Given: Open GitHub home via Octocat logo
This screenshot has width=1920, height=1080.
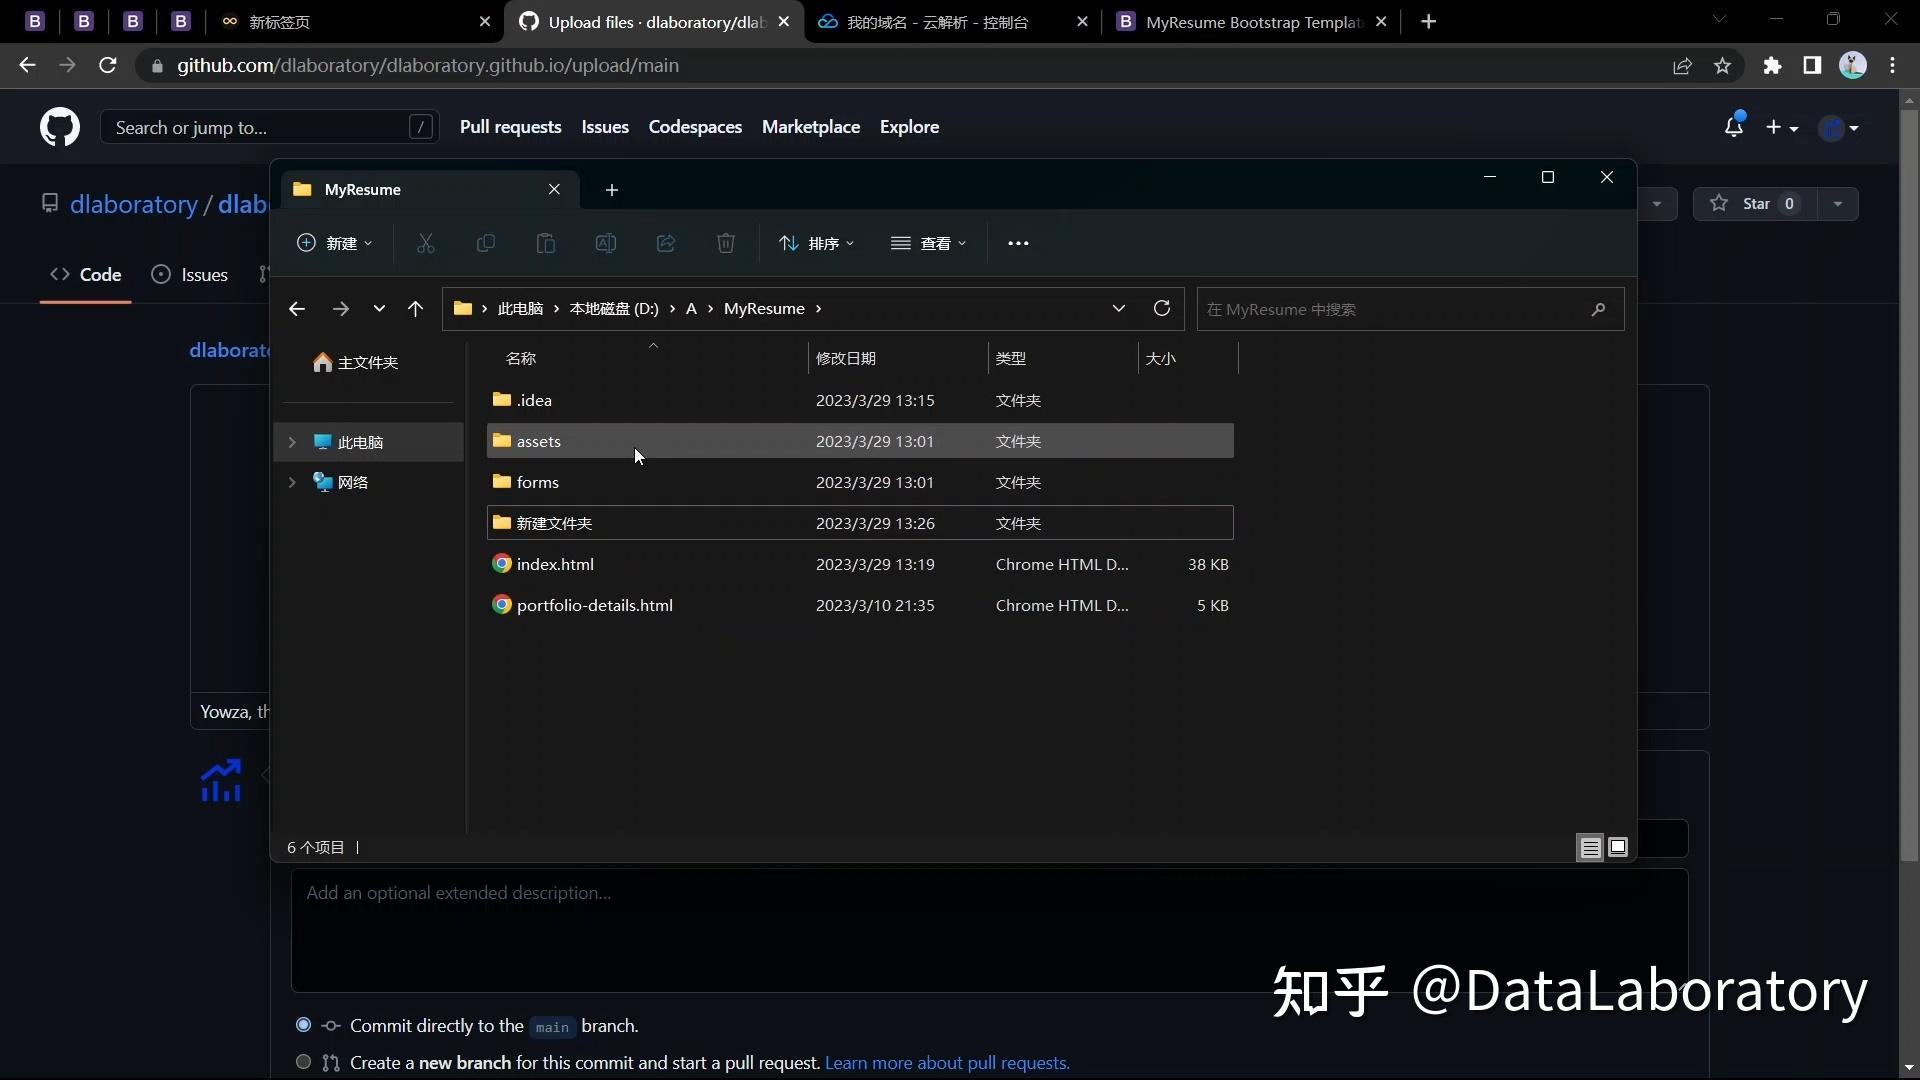Looking at the screenshot, I should click(x=60, y=128).
